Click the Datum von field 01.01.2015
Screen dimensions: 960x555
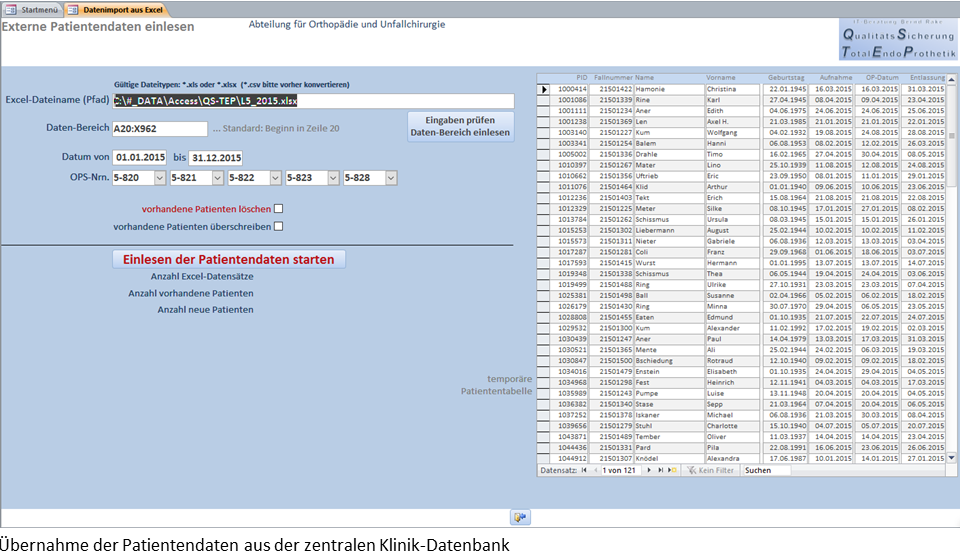pyautogui.click(x=140, y=157)
